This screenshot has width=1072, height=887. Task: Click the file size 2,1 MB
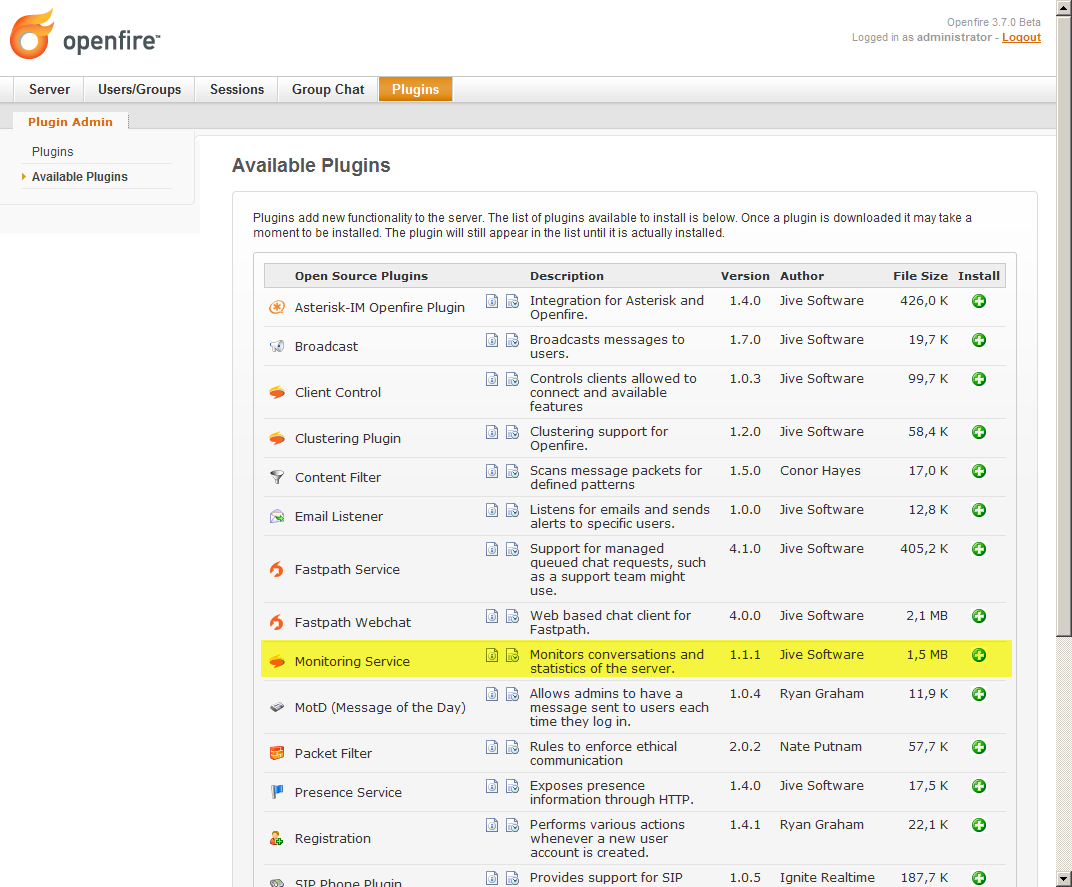tap(927, 615)
